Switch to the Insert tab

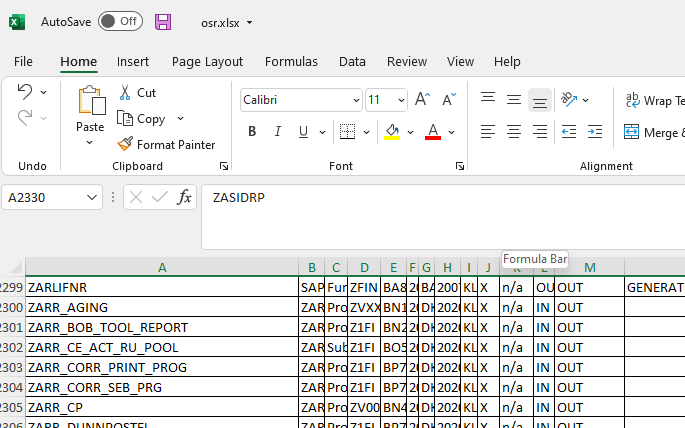[x=133, y=62]
